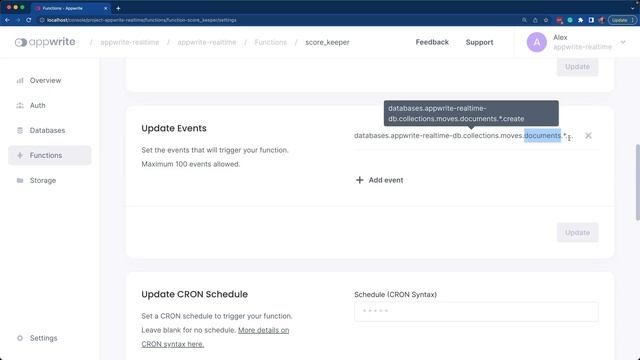
Task: Focus the Schedule CRON Syntax input
Action: [x=476, y=311]
